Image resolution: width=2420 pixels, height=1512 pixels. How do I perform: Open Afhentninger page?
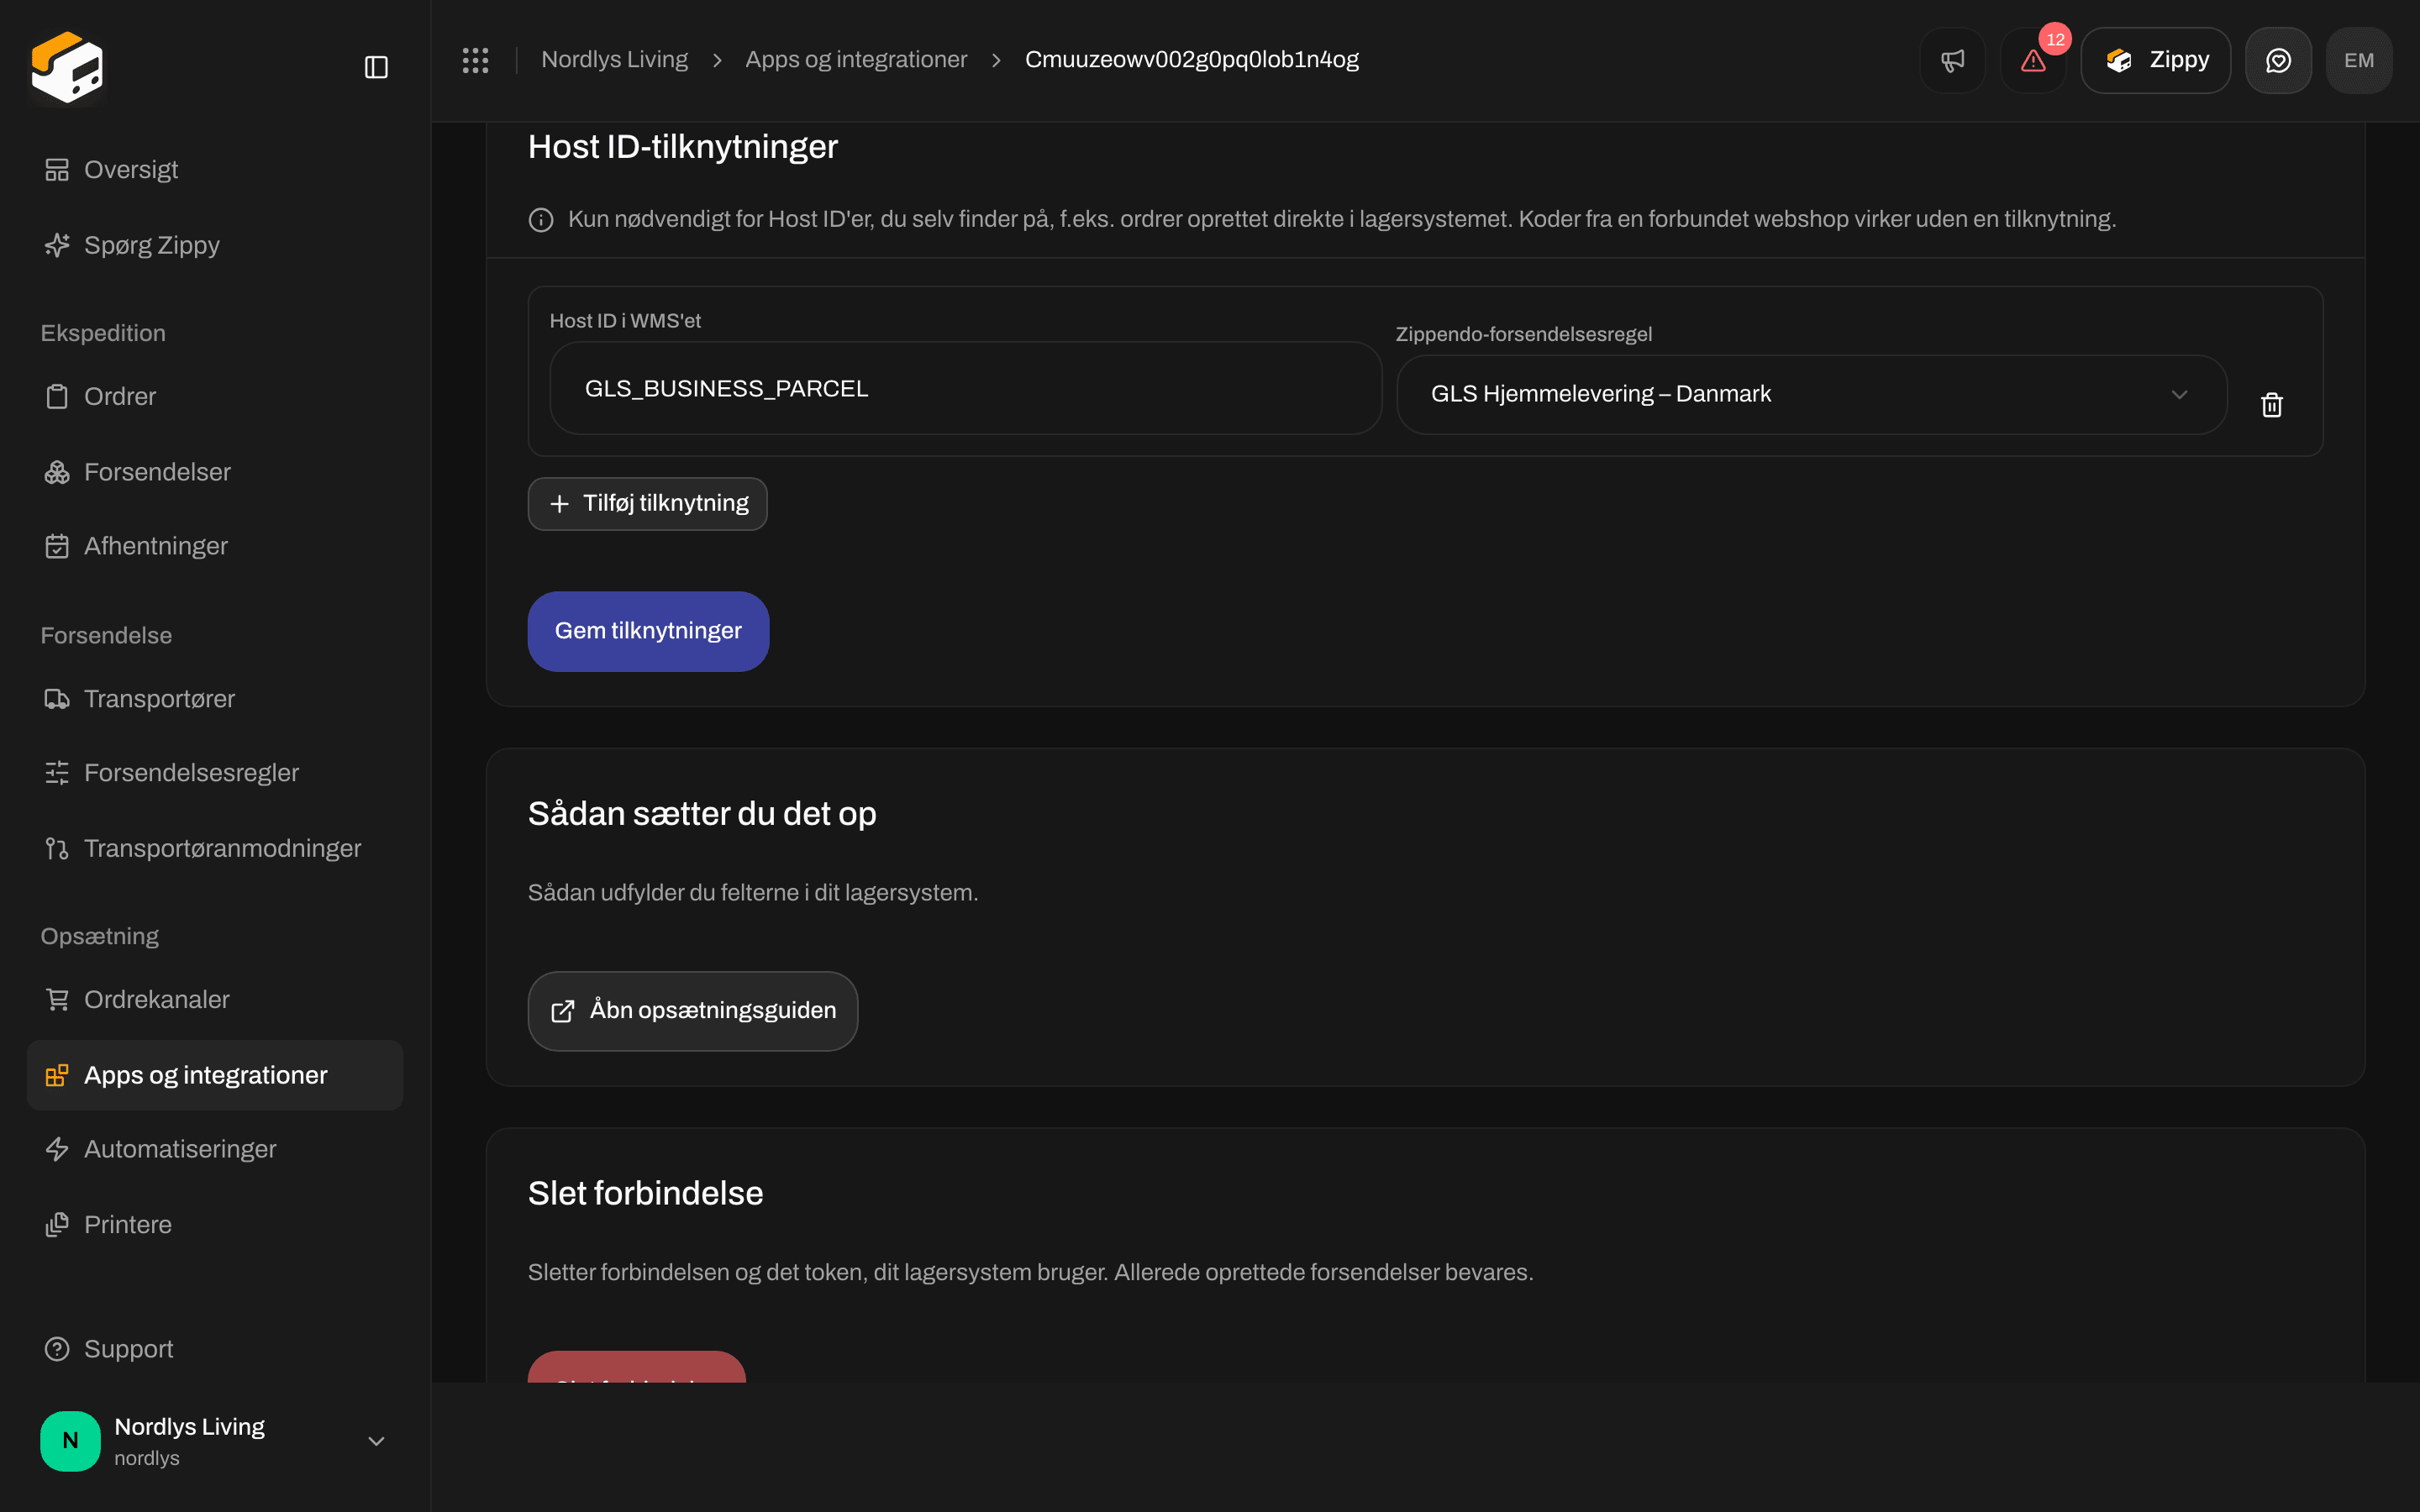click(x=215, y=546)
